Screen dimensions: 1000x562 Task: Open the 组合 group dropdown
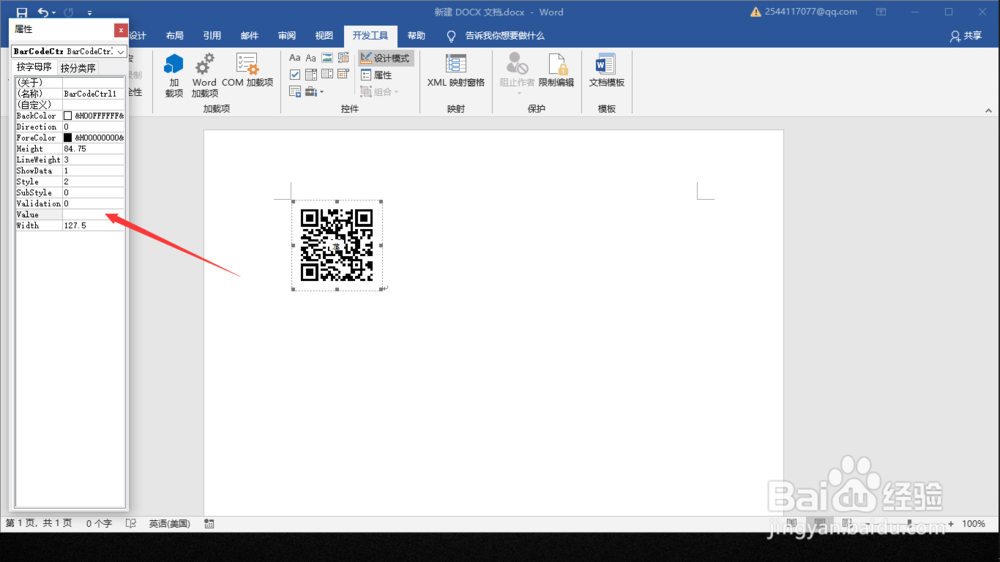pos(379,92)
